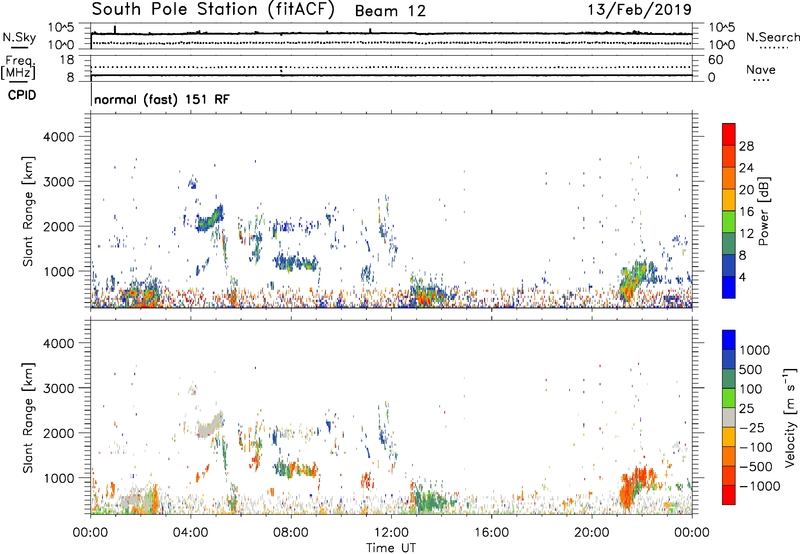Select the 'Beam 12' label
The width and height of the screenshot is (800, 554).
point(390,11)
